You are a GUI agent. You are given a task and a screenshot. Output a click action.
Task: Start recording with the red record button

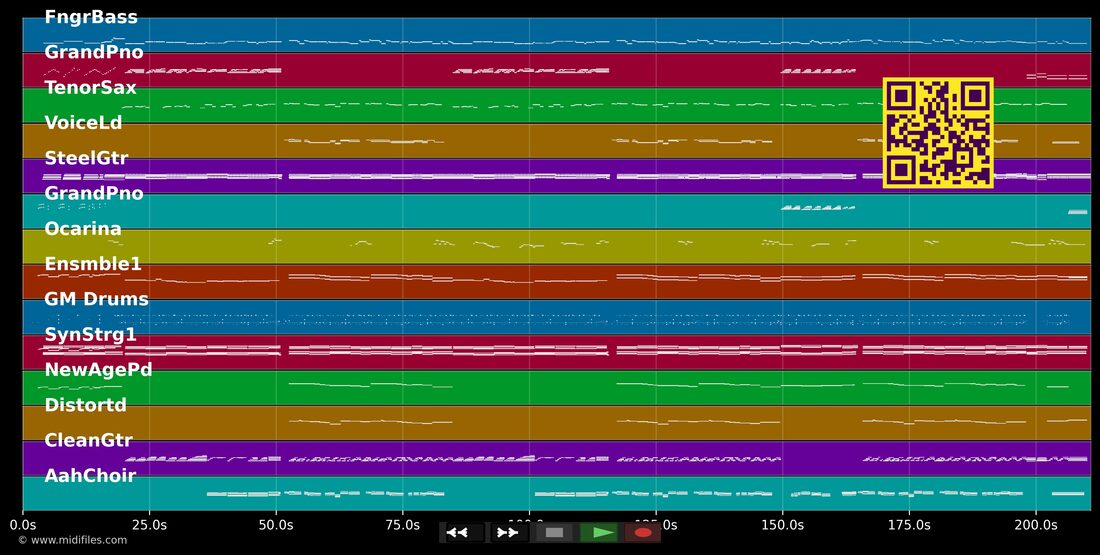coord(643,533)
